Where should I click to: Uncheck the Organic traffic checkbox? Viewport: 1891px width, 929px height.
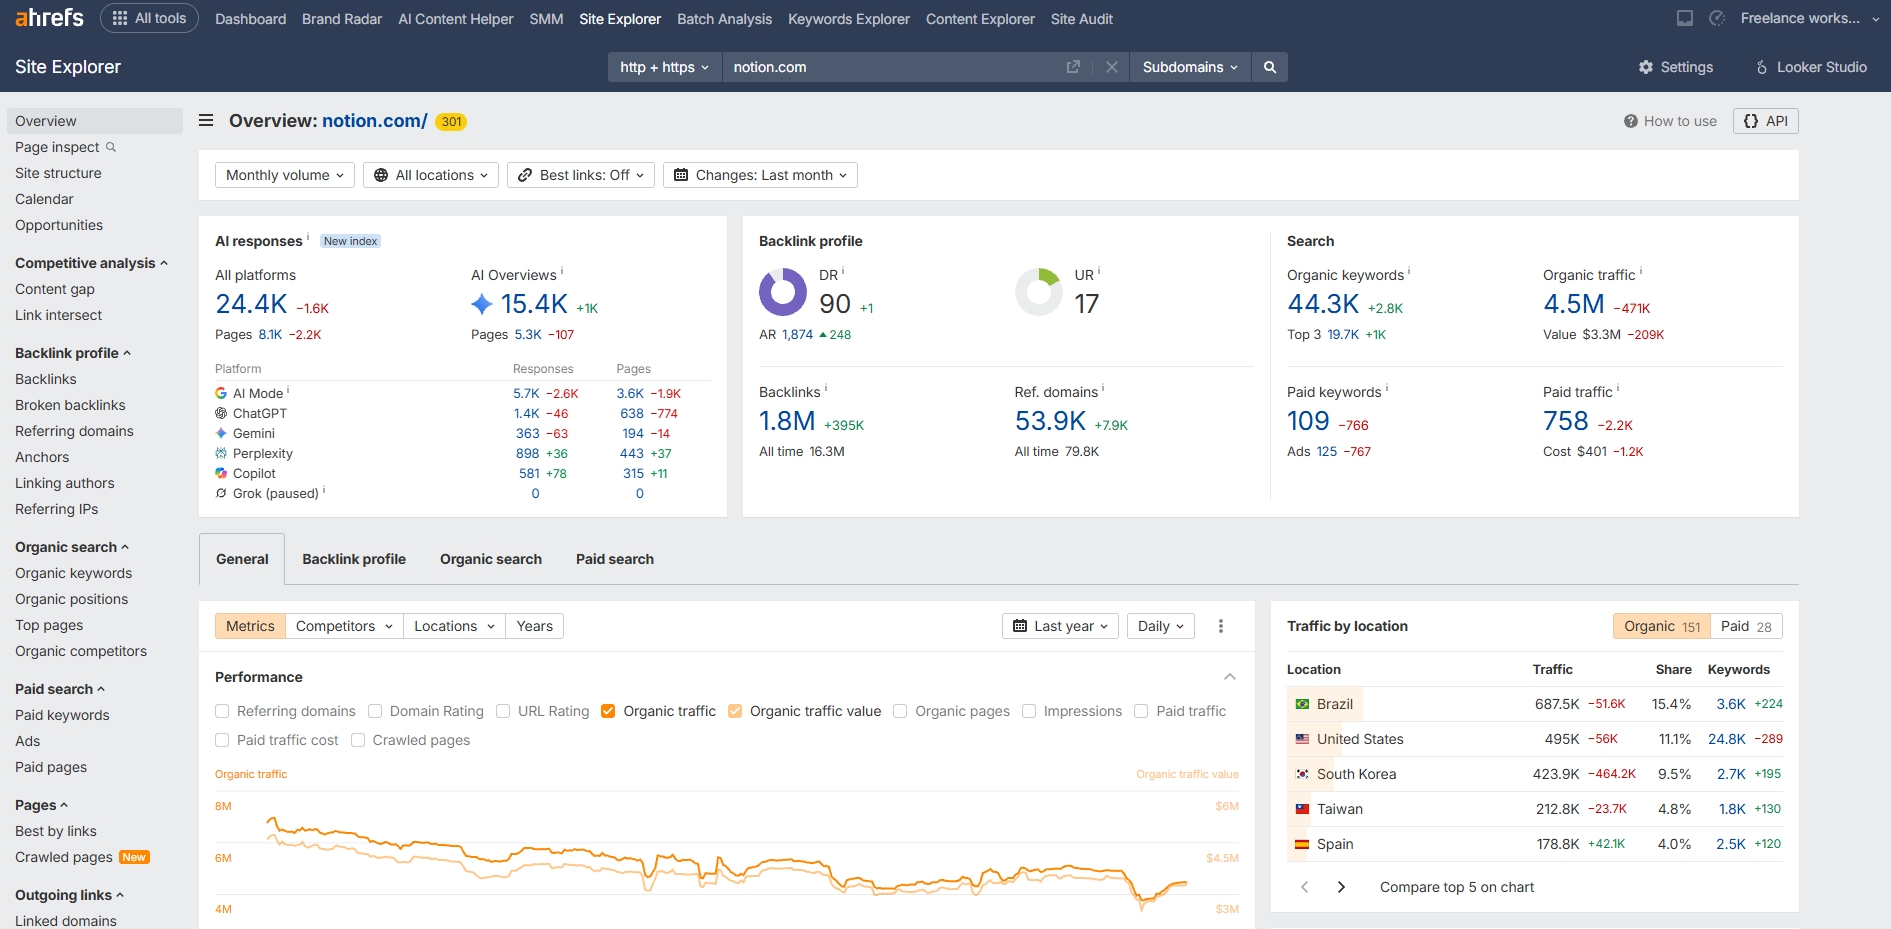pos(608,711)
